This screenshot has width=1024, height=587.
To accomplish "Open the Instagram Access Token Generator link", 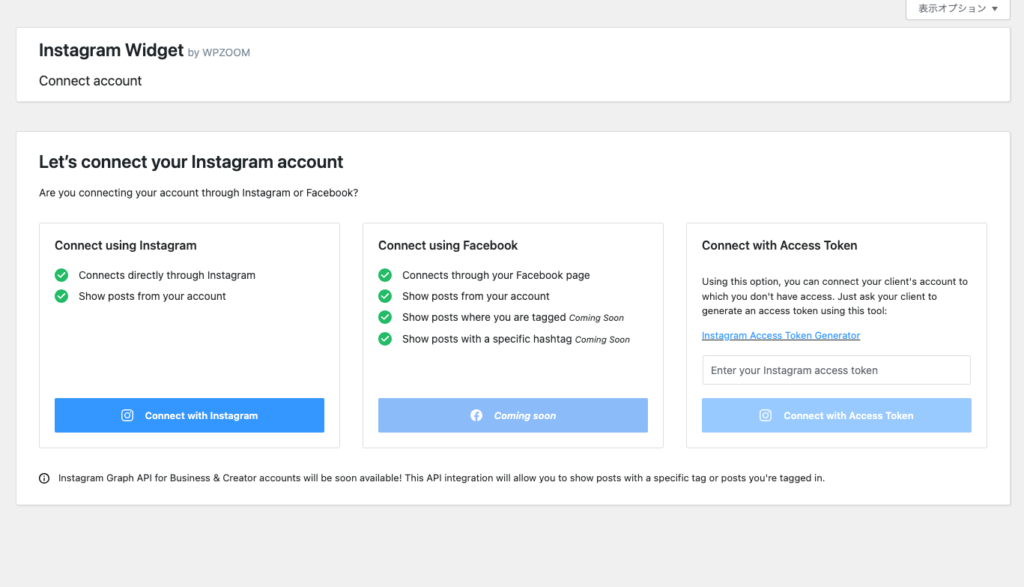I will pyautogui.click(x=780, y=336).
